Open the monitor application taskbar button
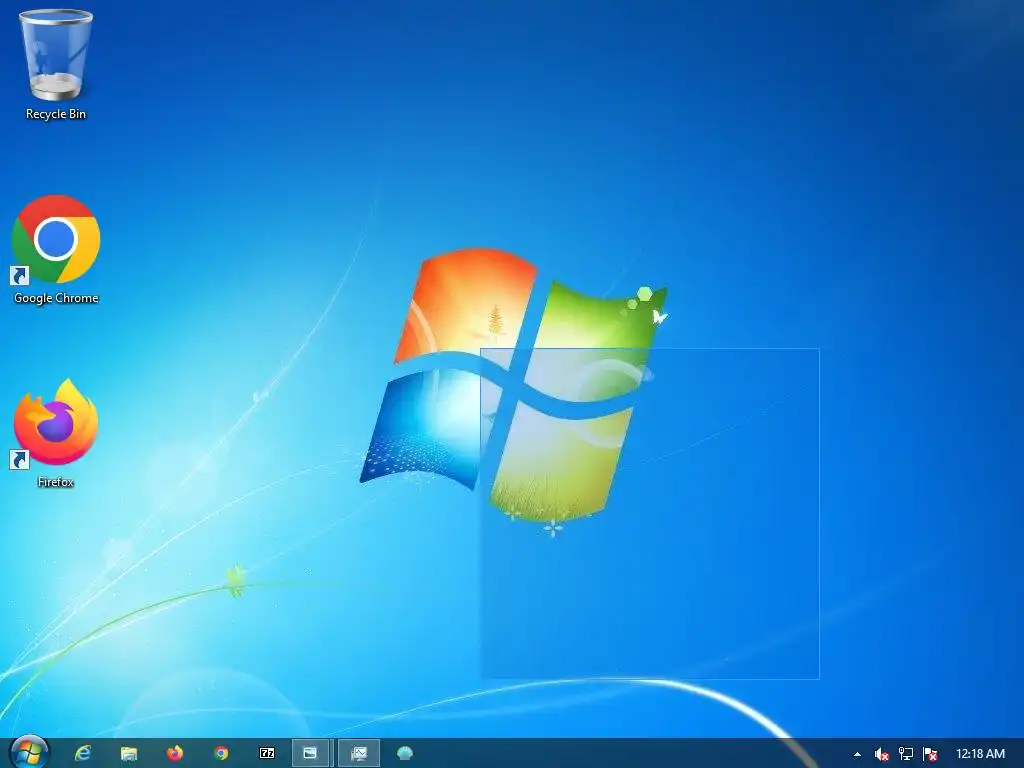The height and width of the screenshot is (768, 1024). pyautogui.click(x=359, y=753)
